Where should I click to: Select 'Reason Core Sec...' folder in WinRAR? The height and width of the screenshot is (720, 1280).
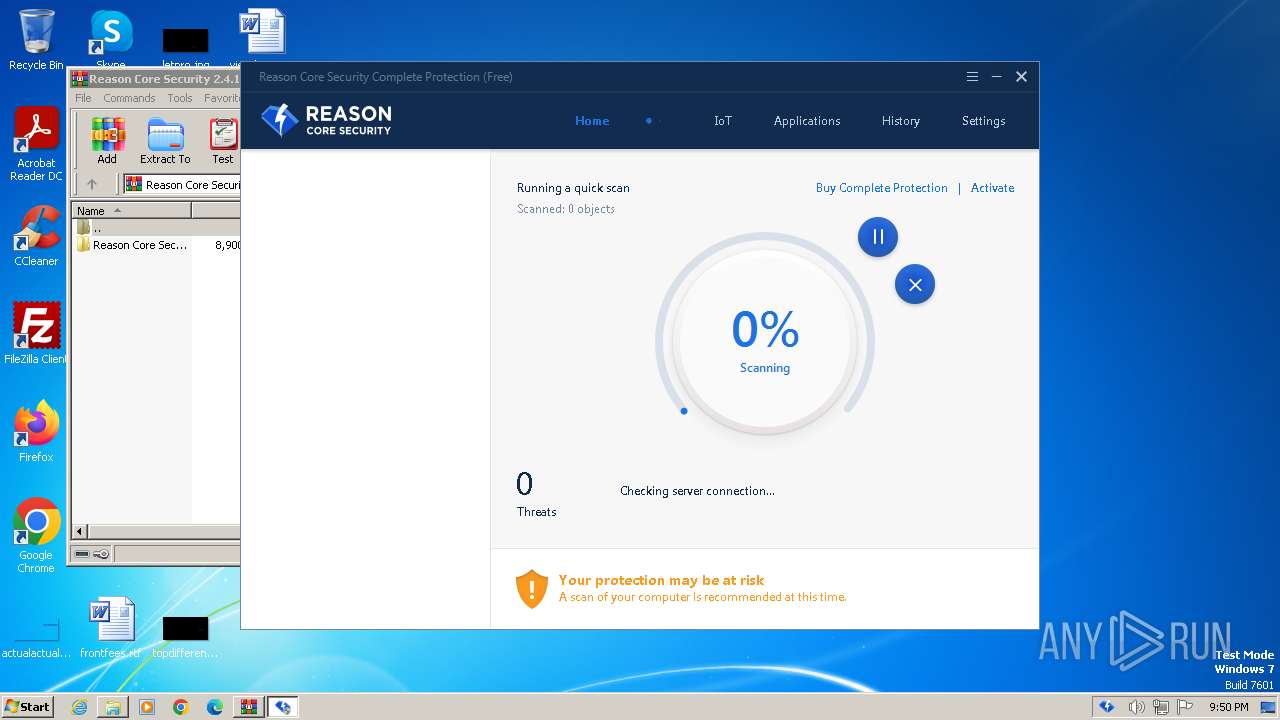(139, 245)
